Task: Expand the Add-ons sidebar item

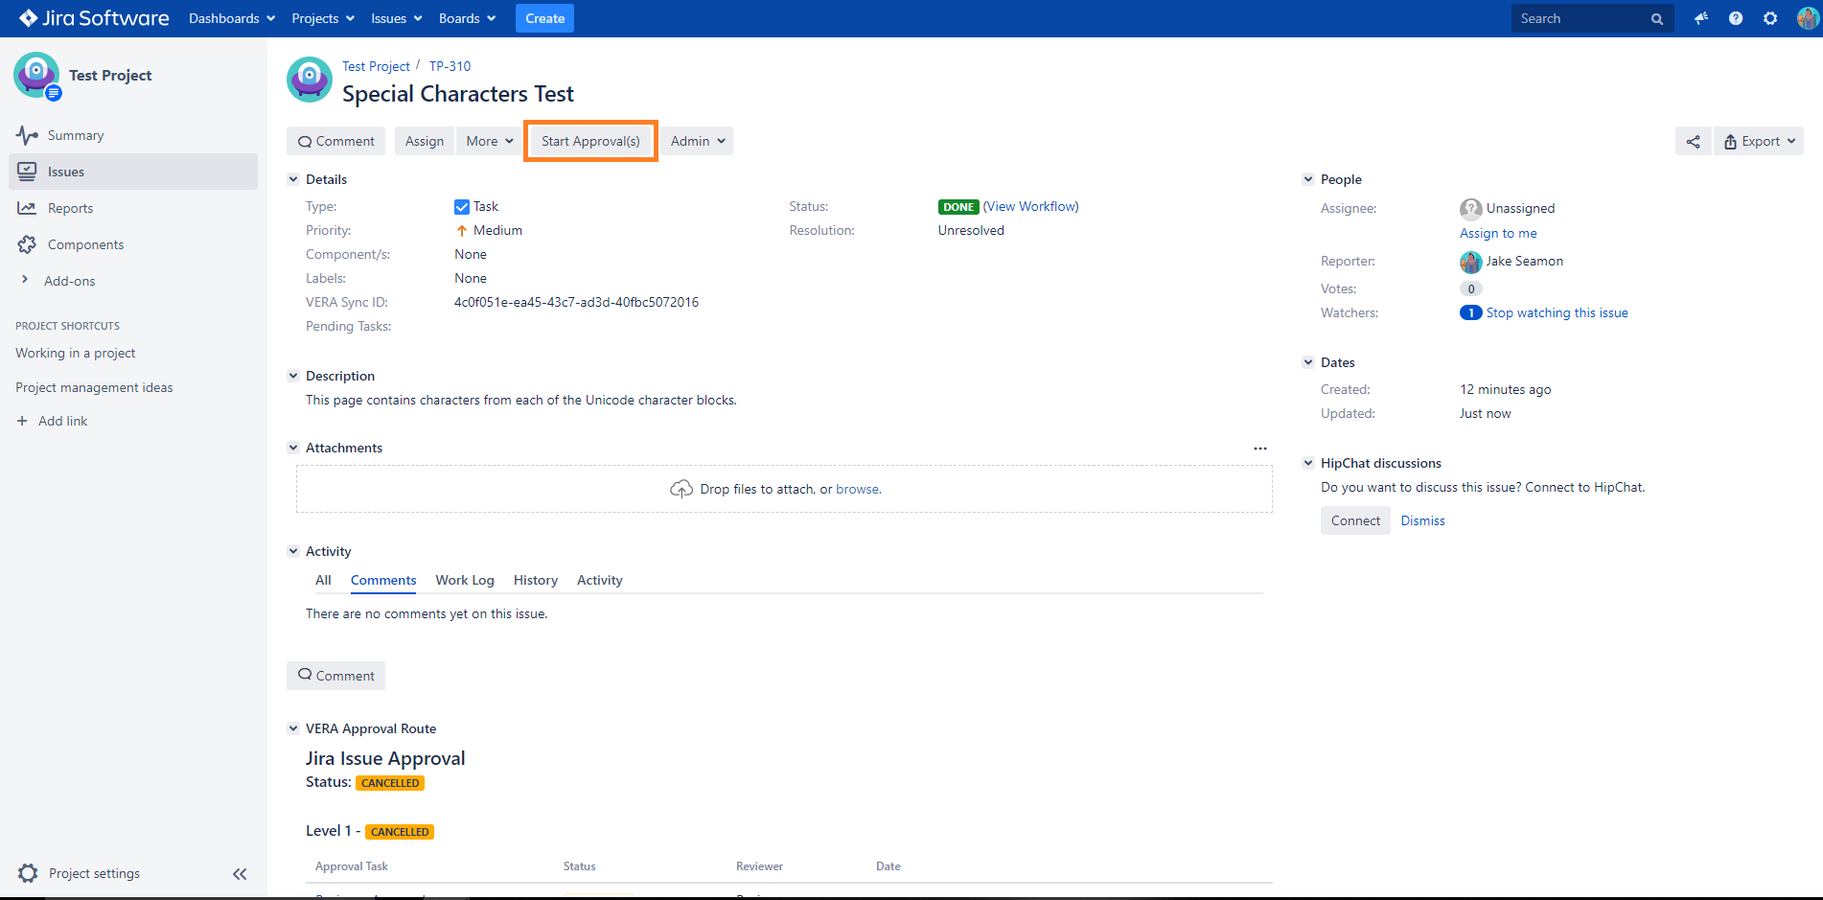Action: [x=25, y=280]
